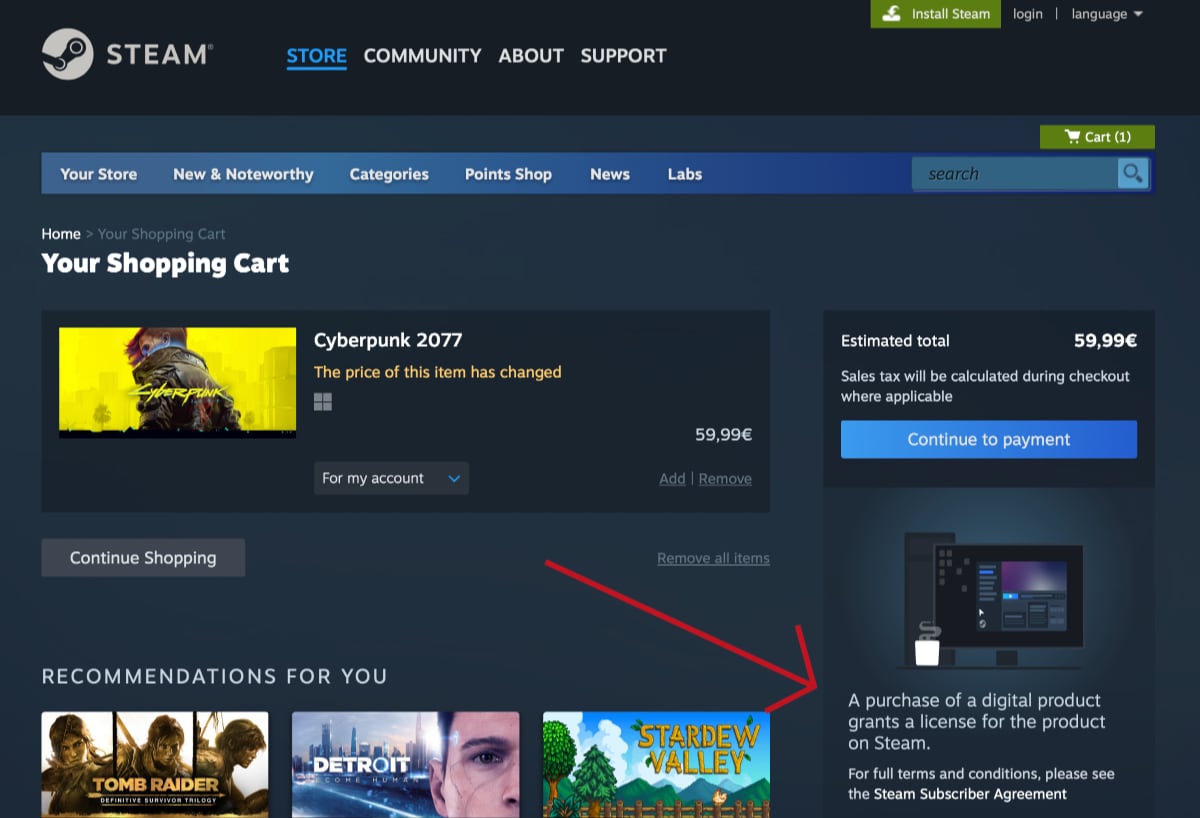This screenshot has height=818, width=1200.
Task: Click the Continue Shopping button
Action: [143, 558]
